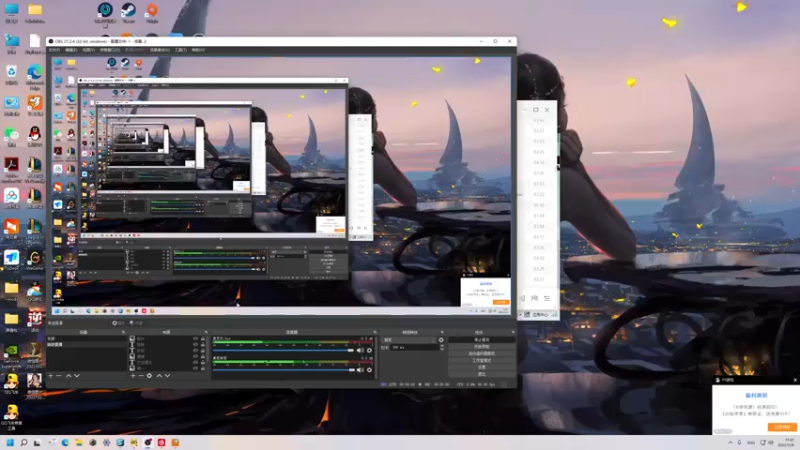Toggle visibility eye of the bottom source

[195, 368]
